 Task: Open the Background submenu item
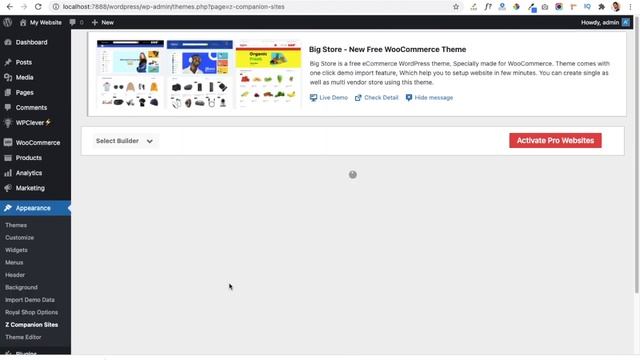coord(21,287)
